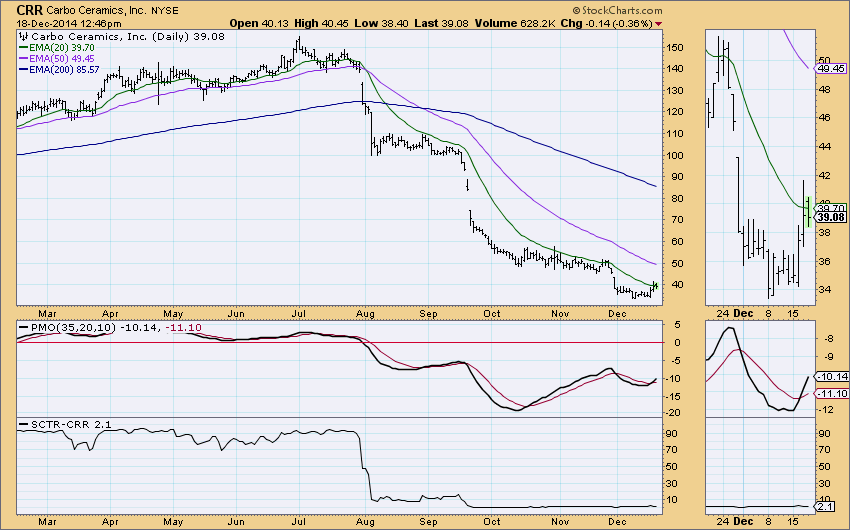Click the -8 PMO axis label on zoom panel

click(x=827, y=339)
